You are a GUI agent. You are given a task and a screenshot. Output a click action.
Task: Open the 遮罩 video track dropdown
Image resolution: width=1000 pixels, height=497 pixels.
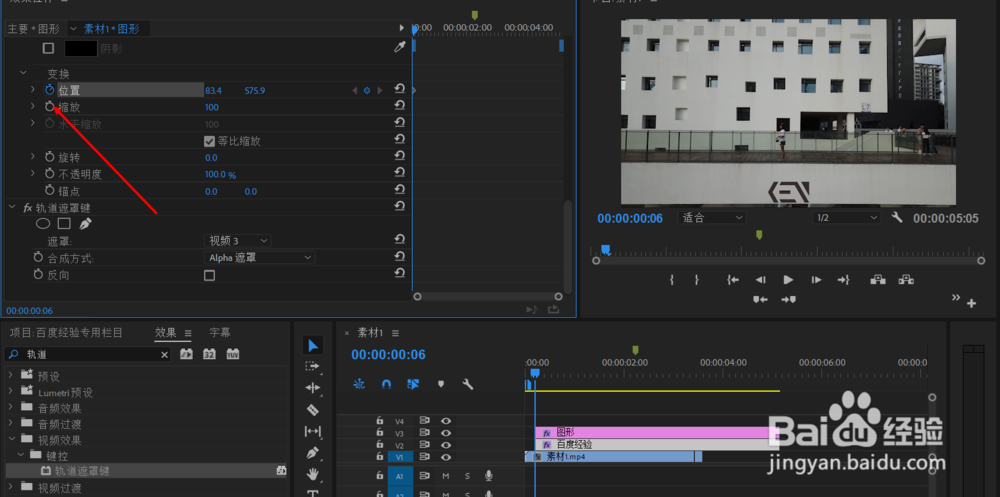coord(238,241)
